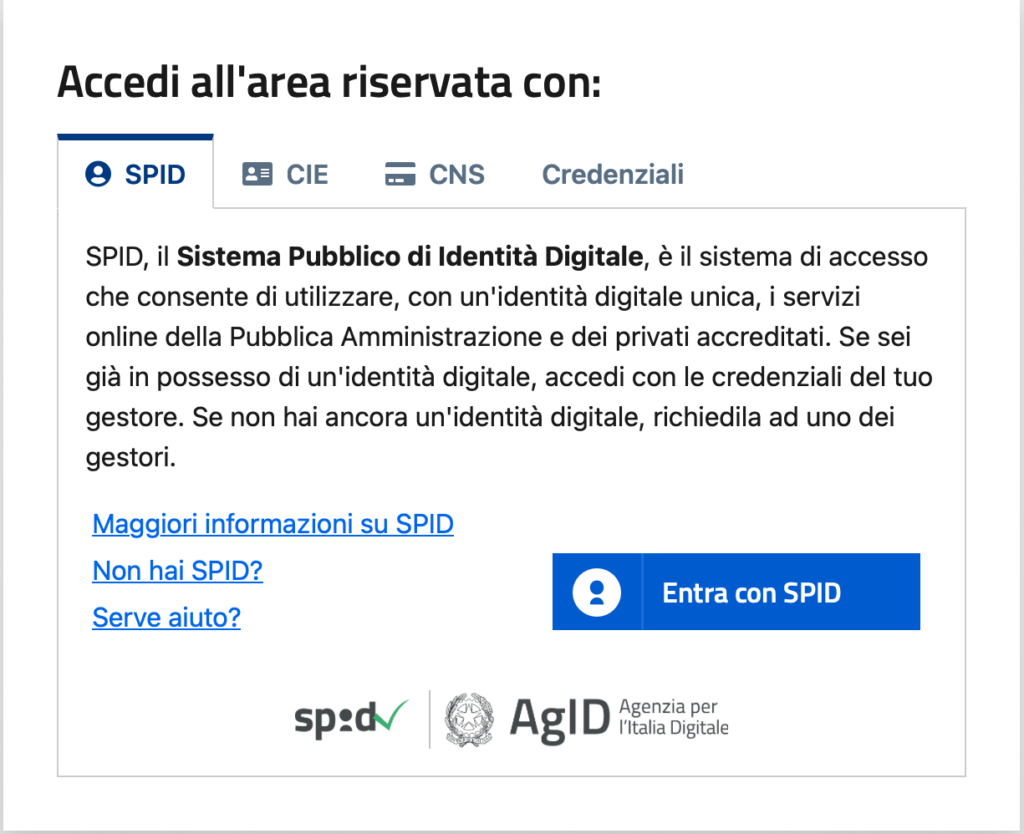This screenshot has height=834, width=1024.
Task: Click the round user icon on the SPID button
Action: (596, 592)
